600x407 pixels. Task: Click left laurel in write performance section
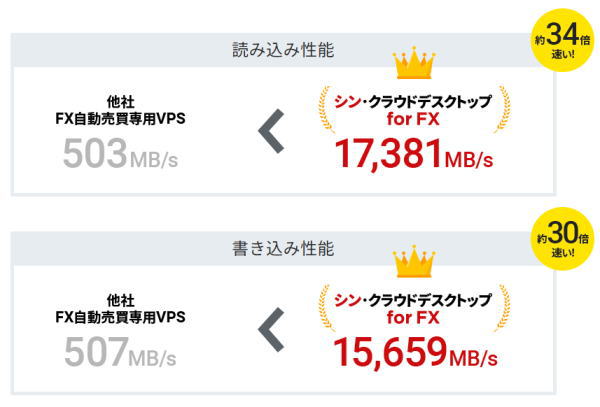tap(327, 308)
